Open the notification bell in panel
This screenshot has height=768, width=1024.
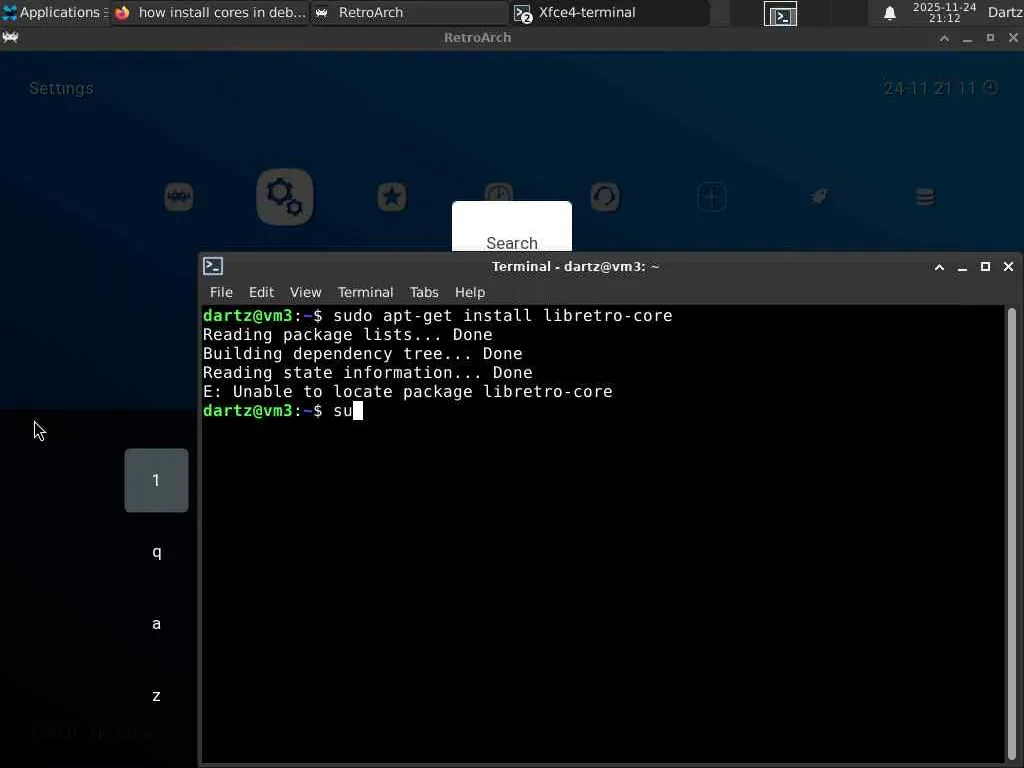click(x=889, y=13)
